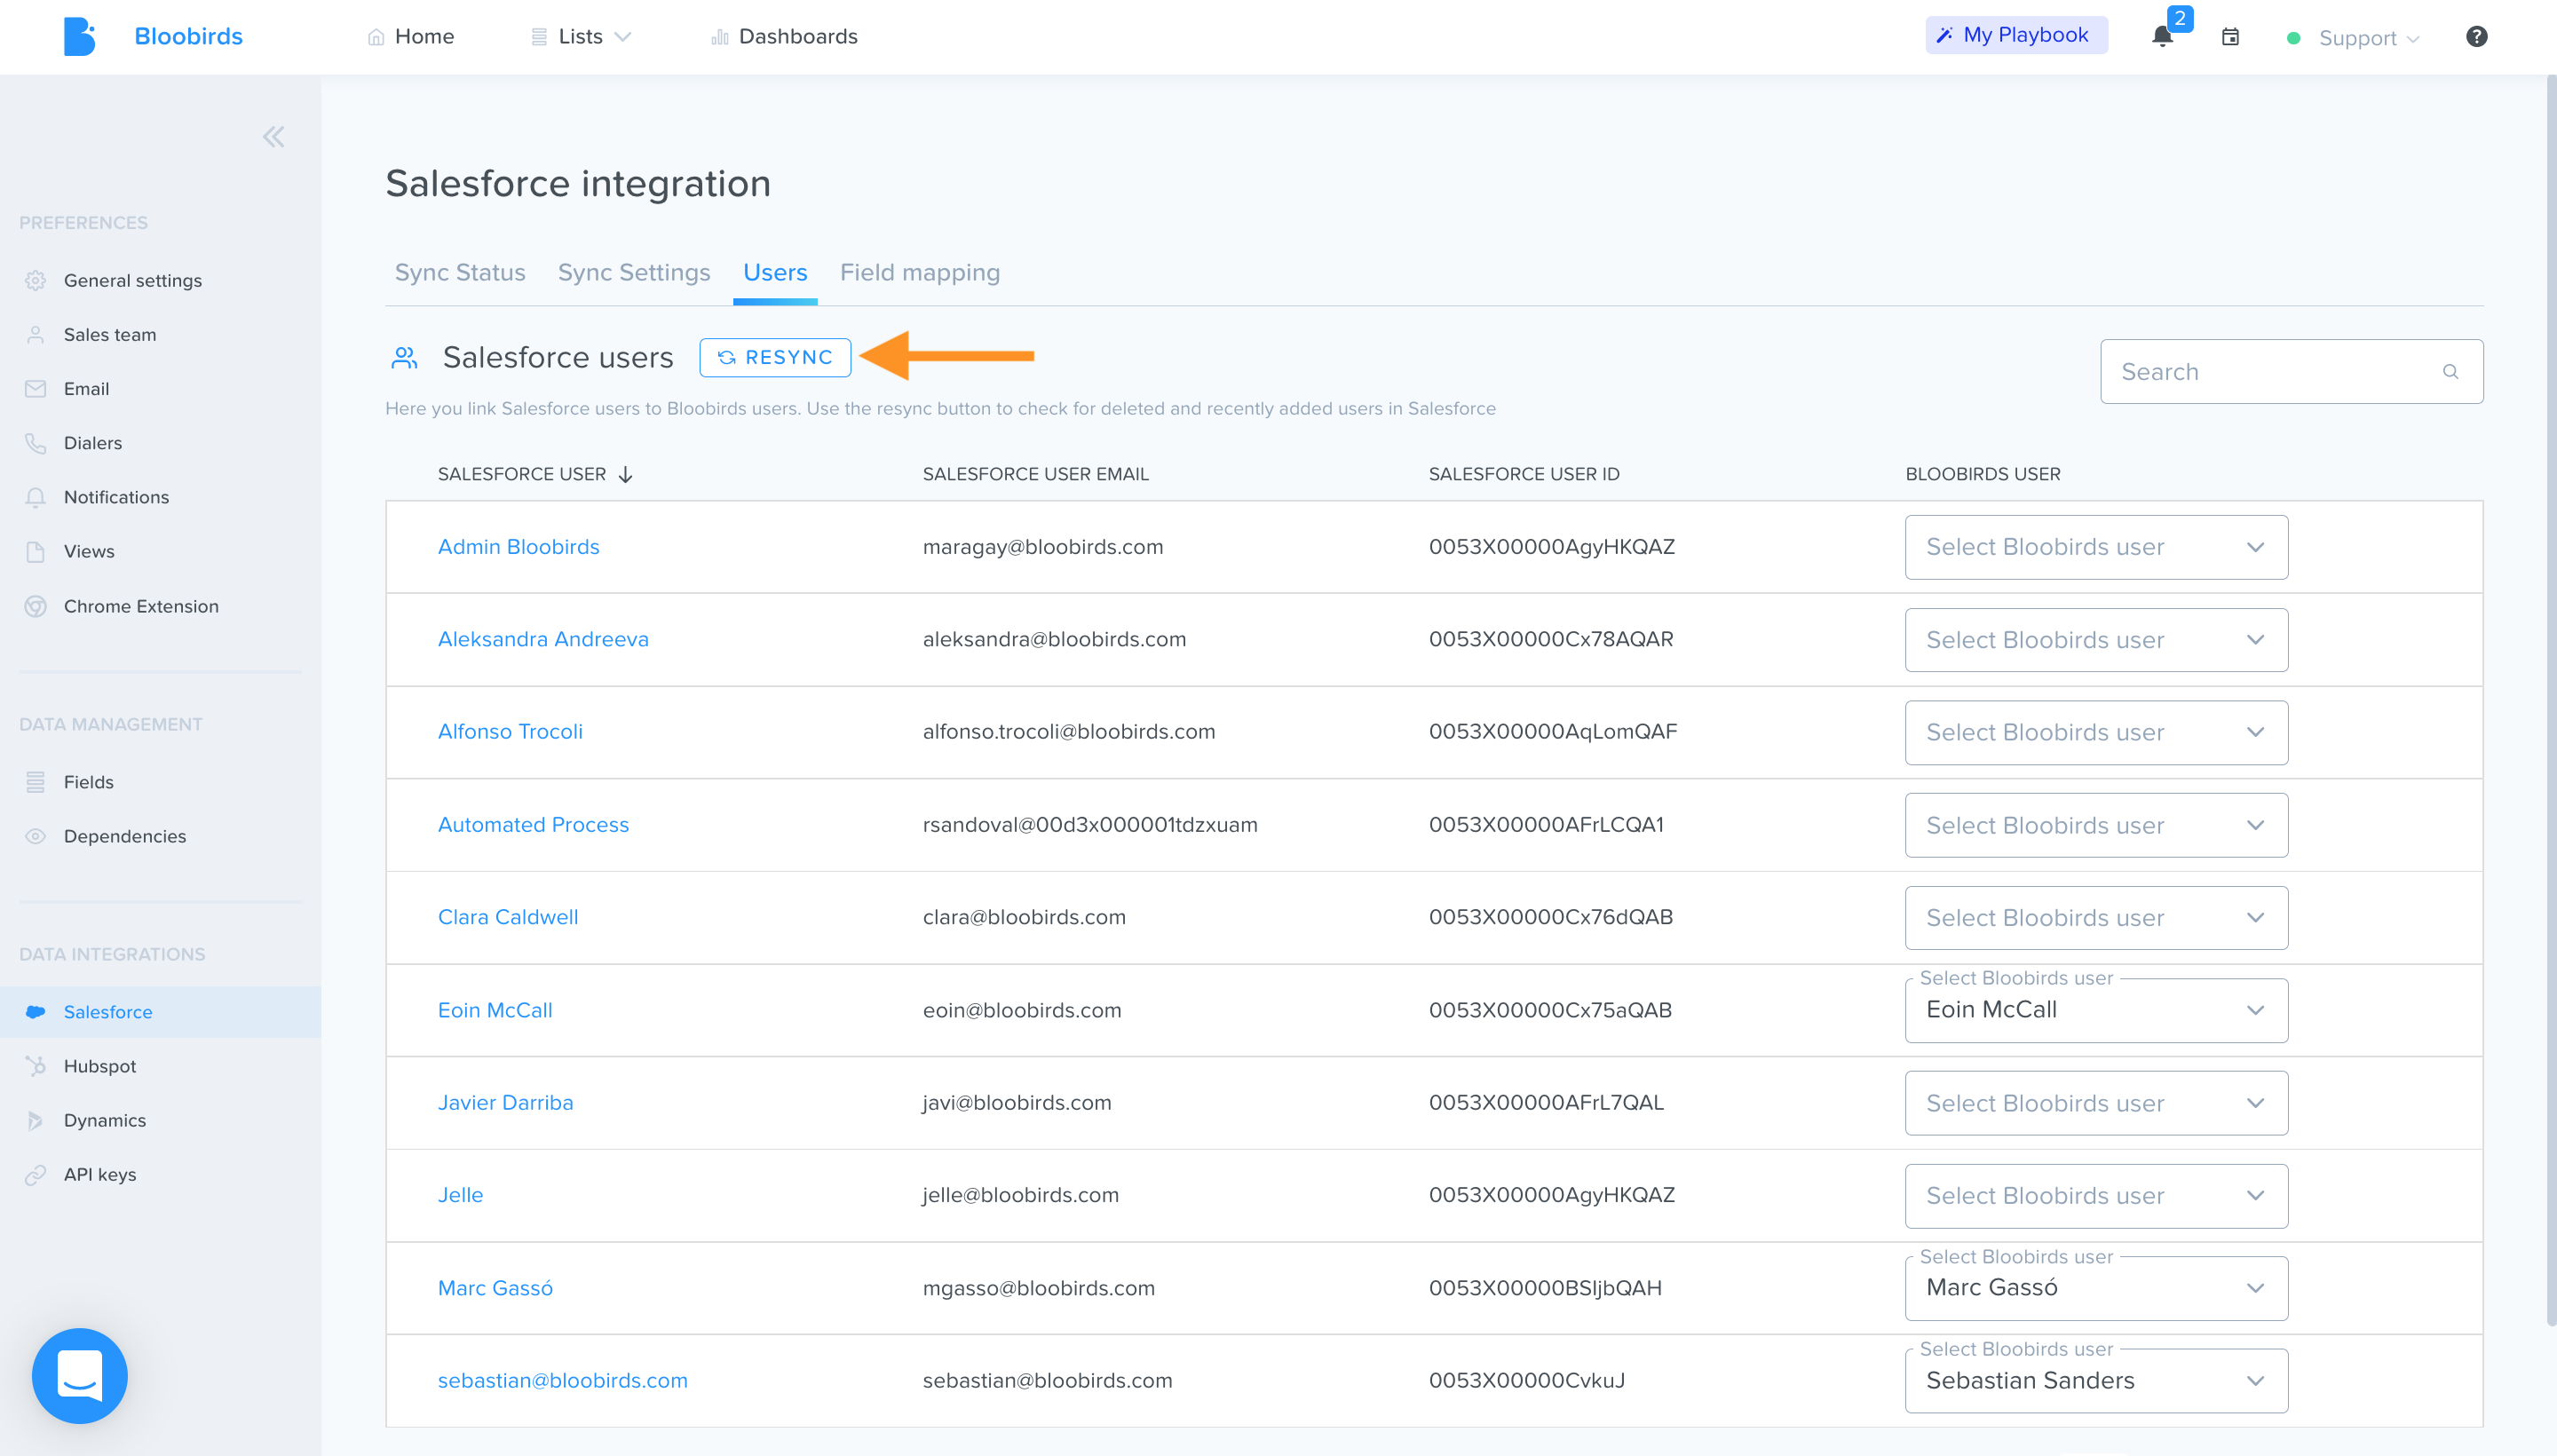
Task: Collapse the sidebar with double-chevron icon
Action: coord(273,137)
